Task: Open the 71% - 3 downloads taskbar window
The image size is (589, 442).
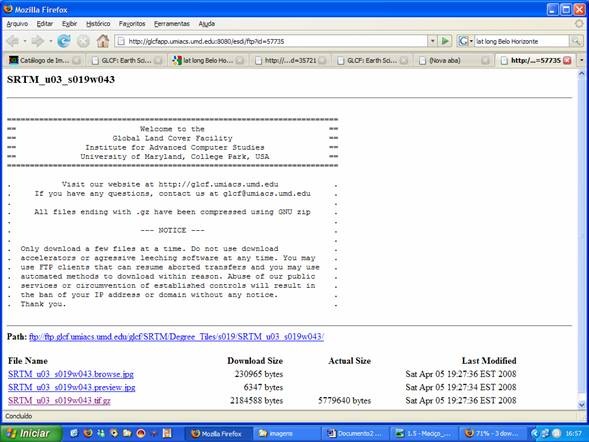Action: point(492,434)
